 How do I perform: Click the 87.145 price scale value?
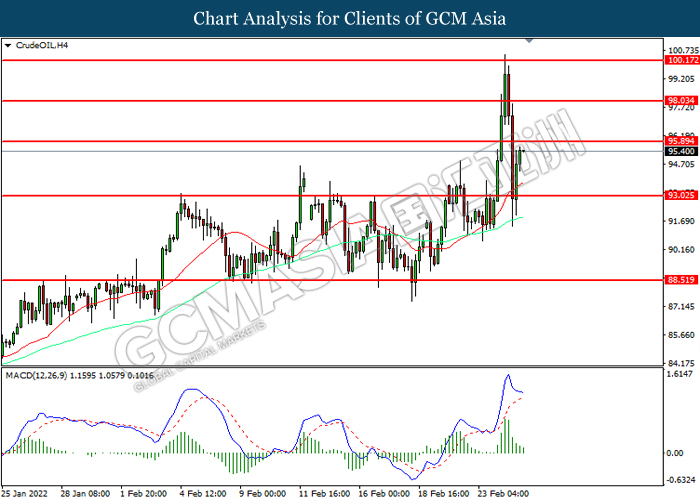(682, 306)
